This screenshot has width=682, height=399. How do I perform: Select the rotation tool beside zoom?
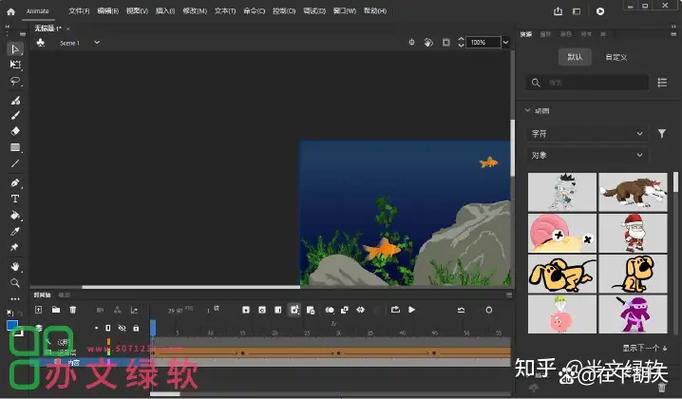pyautogui.click(x=428, y=42)
